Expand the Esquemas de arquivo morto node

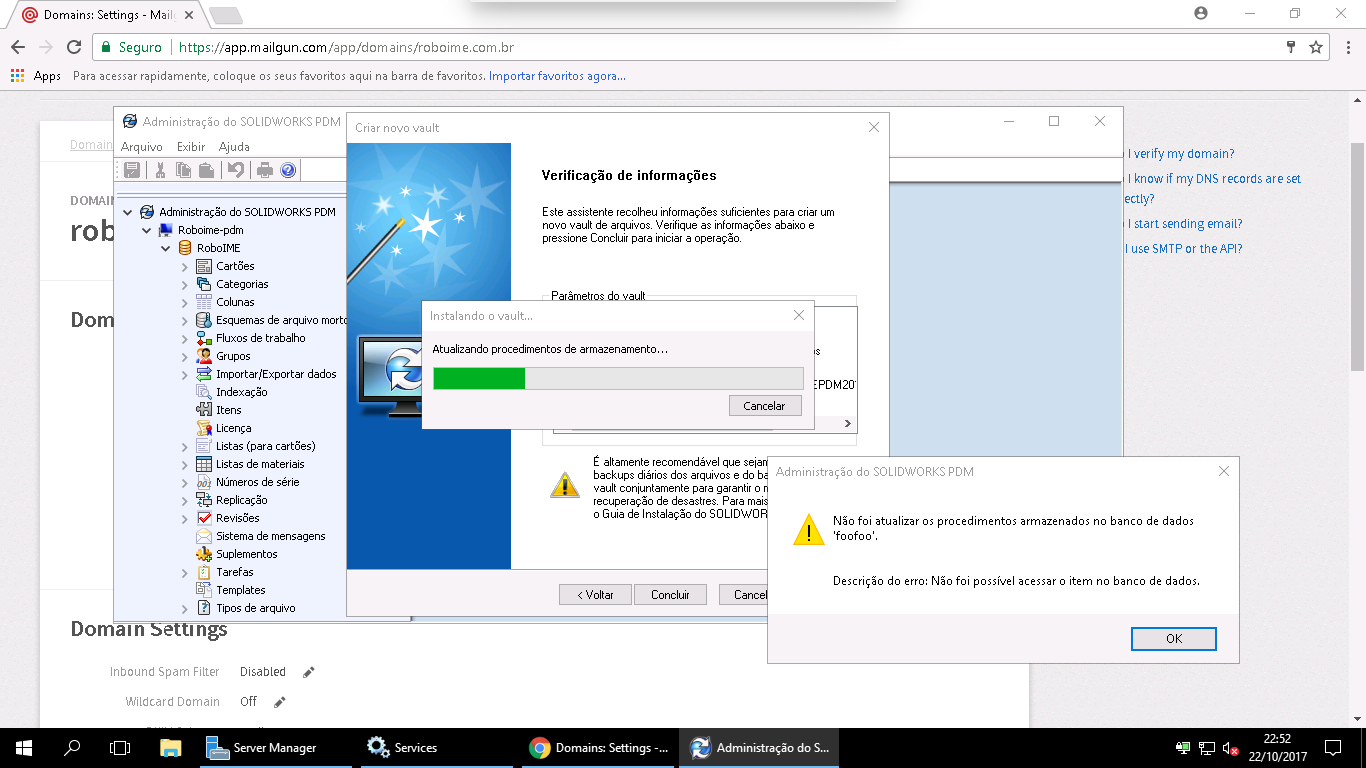tap(185, 320)
